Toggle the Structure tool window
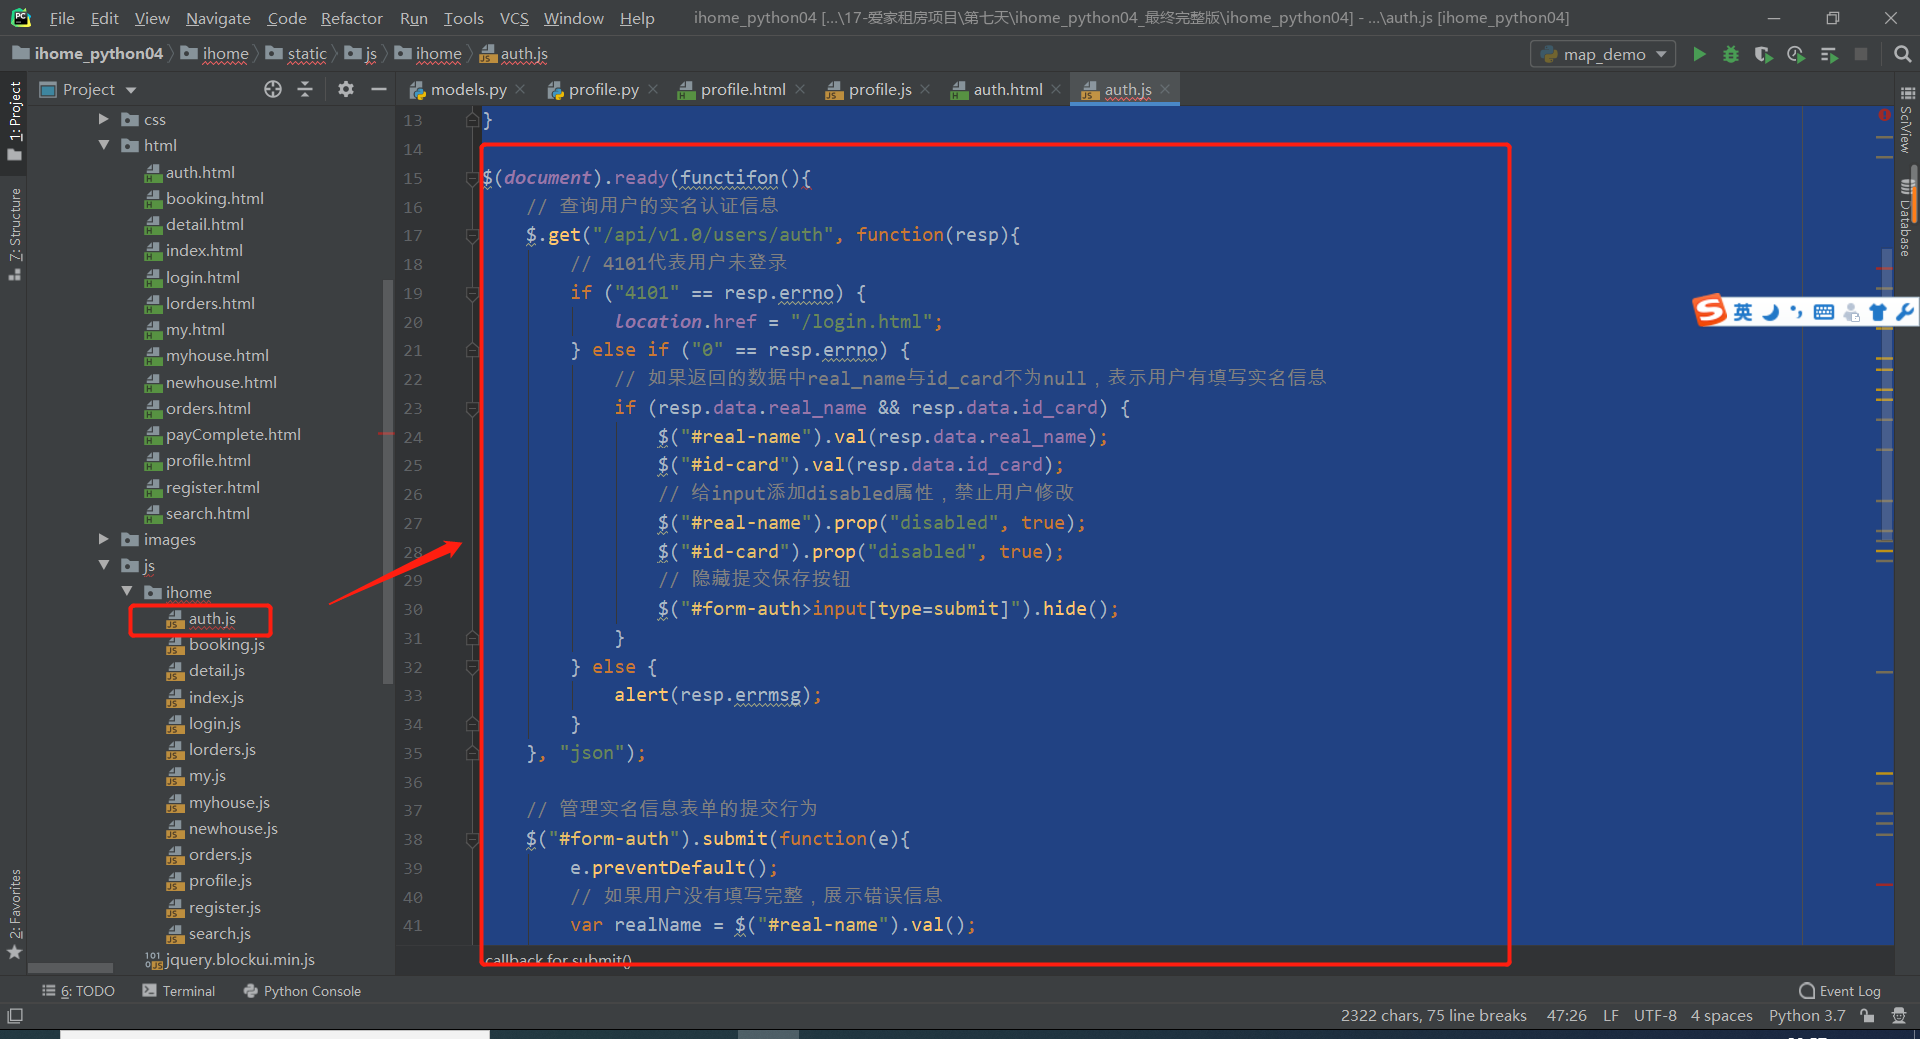Screen dimensions: 1920x1039 (14, 233)
